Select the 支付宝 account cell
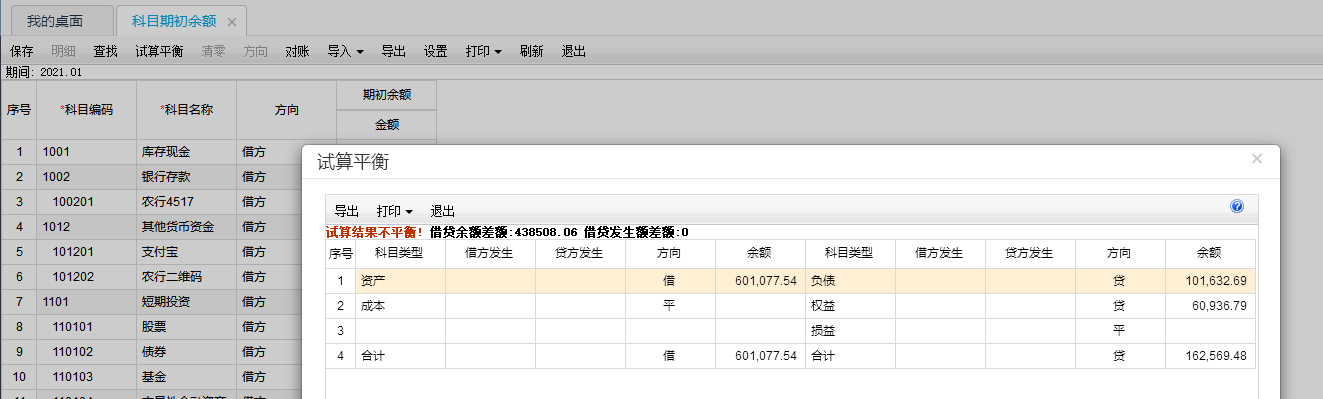This screenshot has height=399, width=1323. pos(186,252)
